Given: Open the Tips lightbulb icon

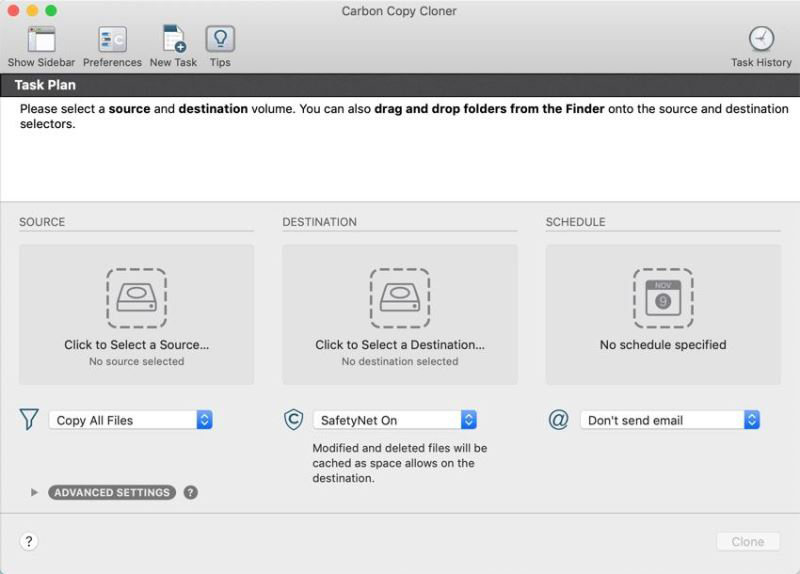Looking at the screenshot, I should (220, 39).
